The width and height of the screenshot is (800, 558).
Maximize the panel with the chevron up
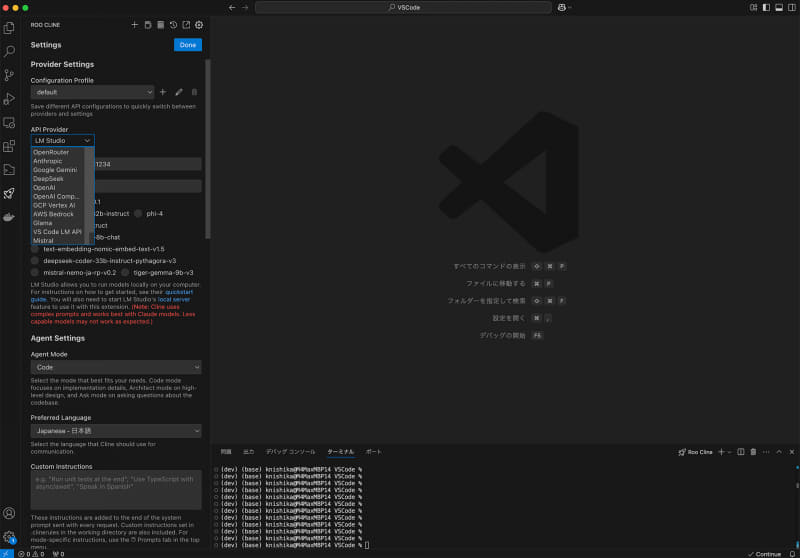tap(779, 452)
